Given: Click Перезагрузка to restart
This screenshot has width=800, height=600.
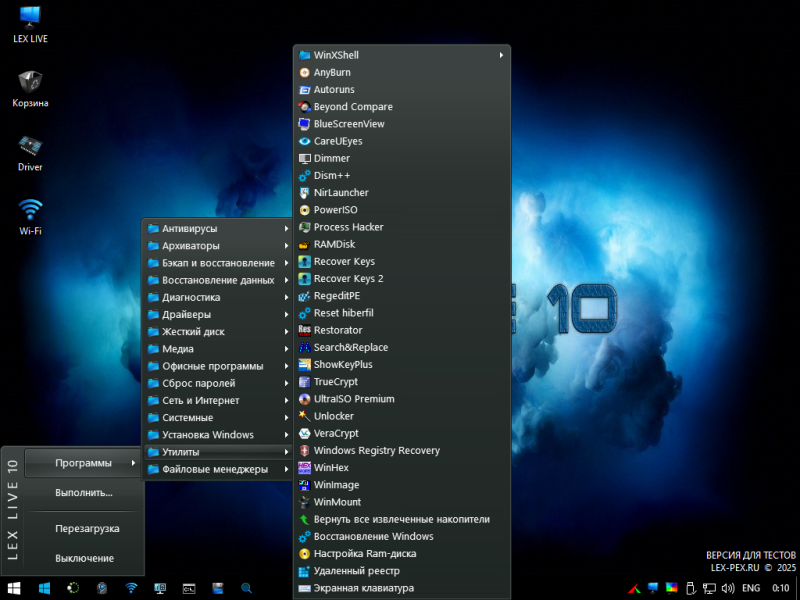Looking at the screenshot, I should tap(87, 528).
